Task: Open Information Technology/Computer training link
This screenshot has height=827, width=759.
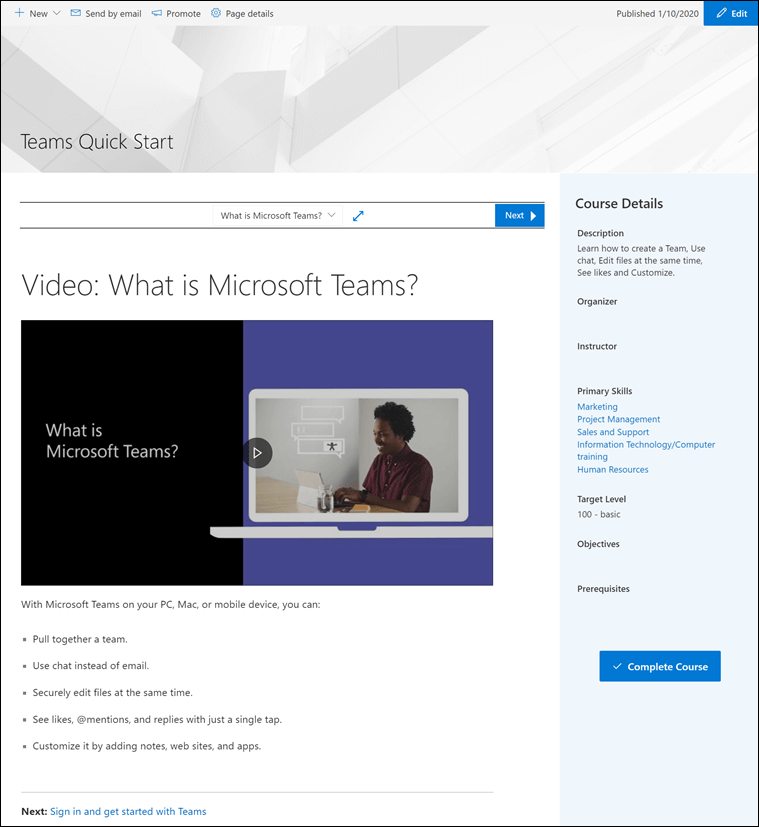Action: [x=646, y=450]
